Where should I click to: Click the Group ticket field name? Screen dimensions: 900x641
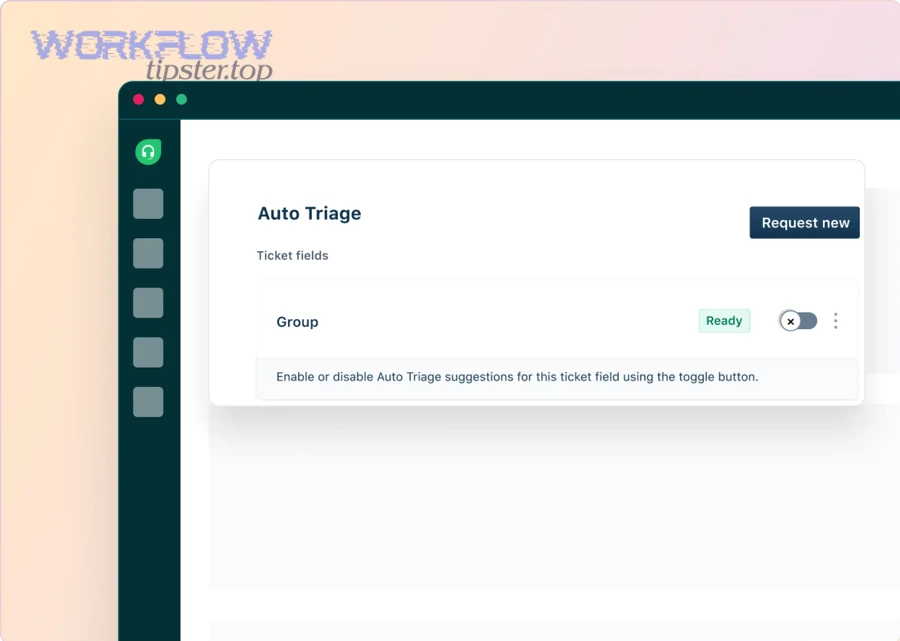pos(297,321)
